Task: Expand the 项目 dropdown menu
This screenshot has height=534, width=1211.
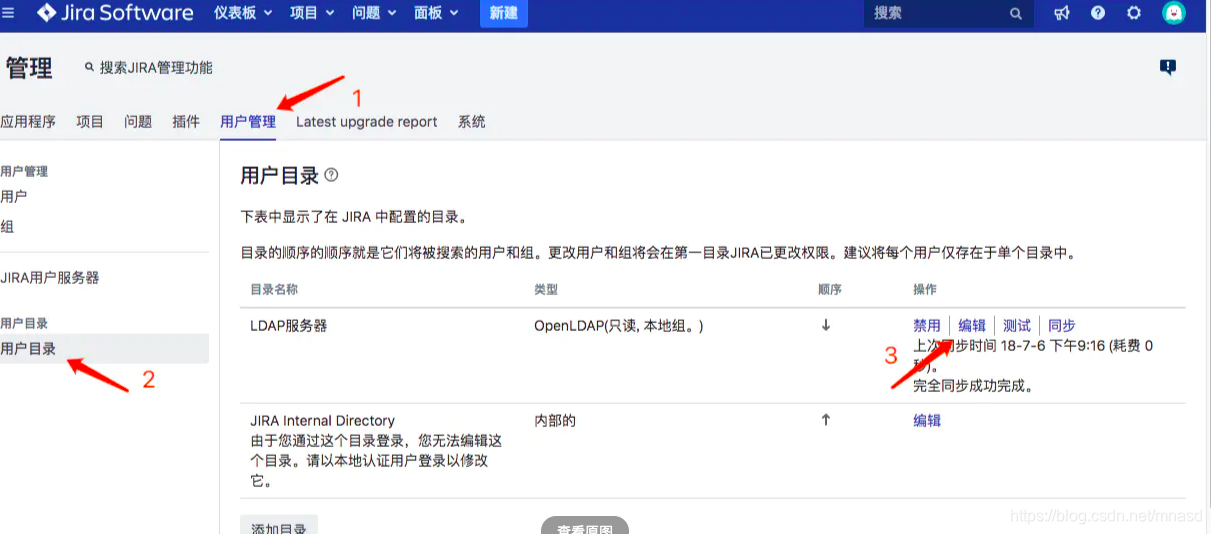Action: click(312, 13)
